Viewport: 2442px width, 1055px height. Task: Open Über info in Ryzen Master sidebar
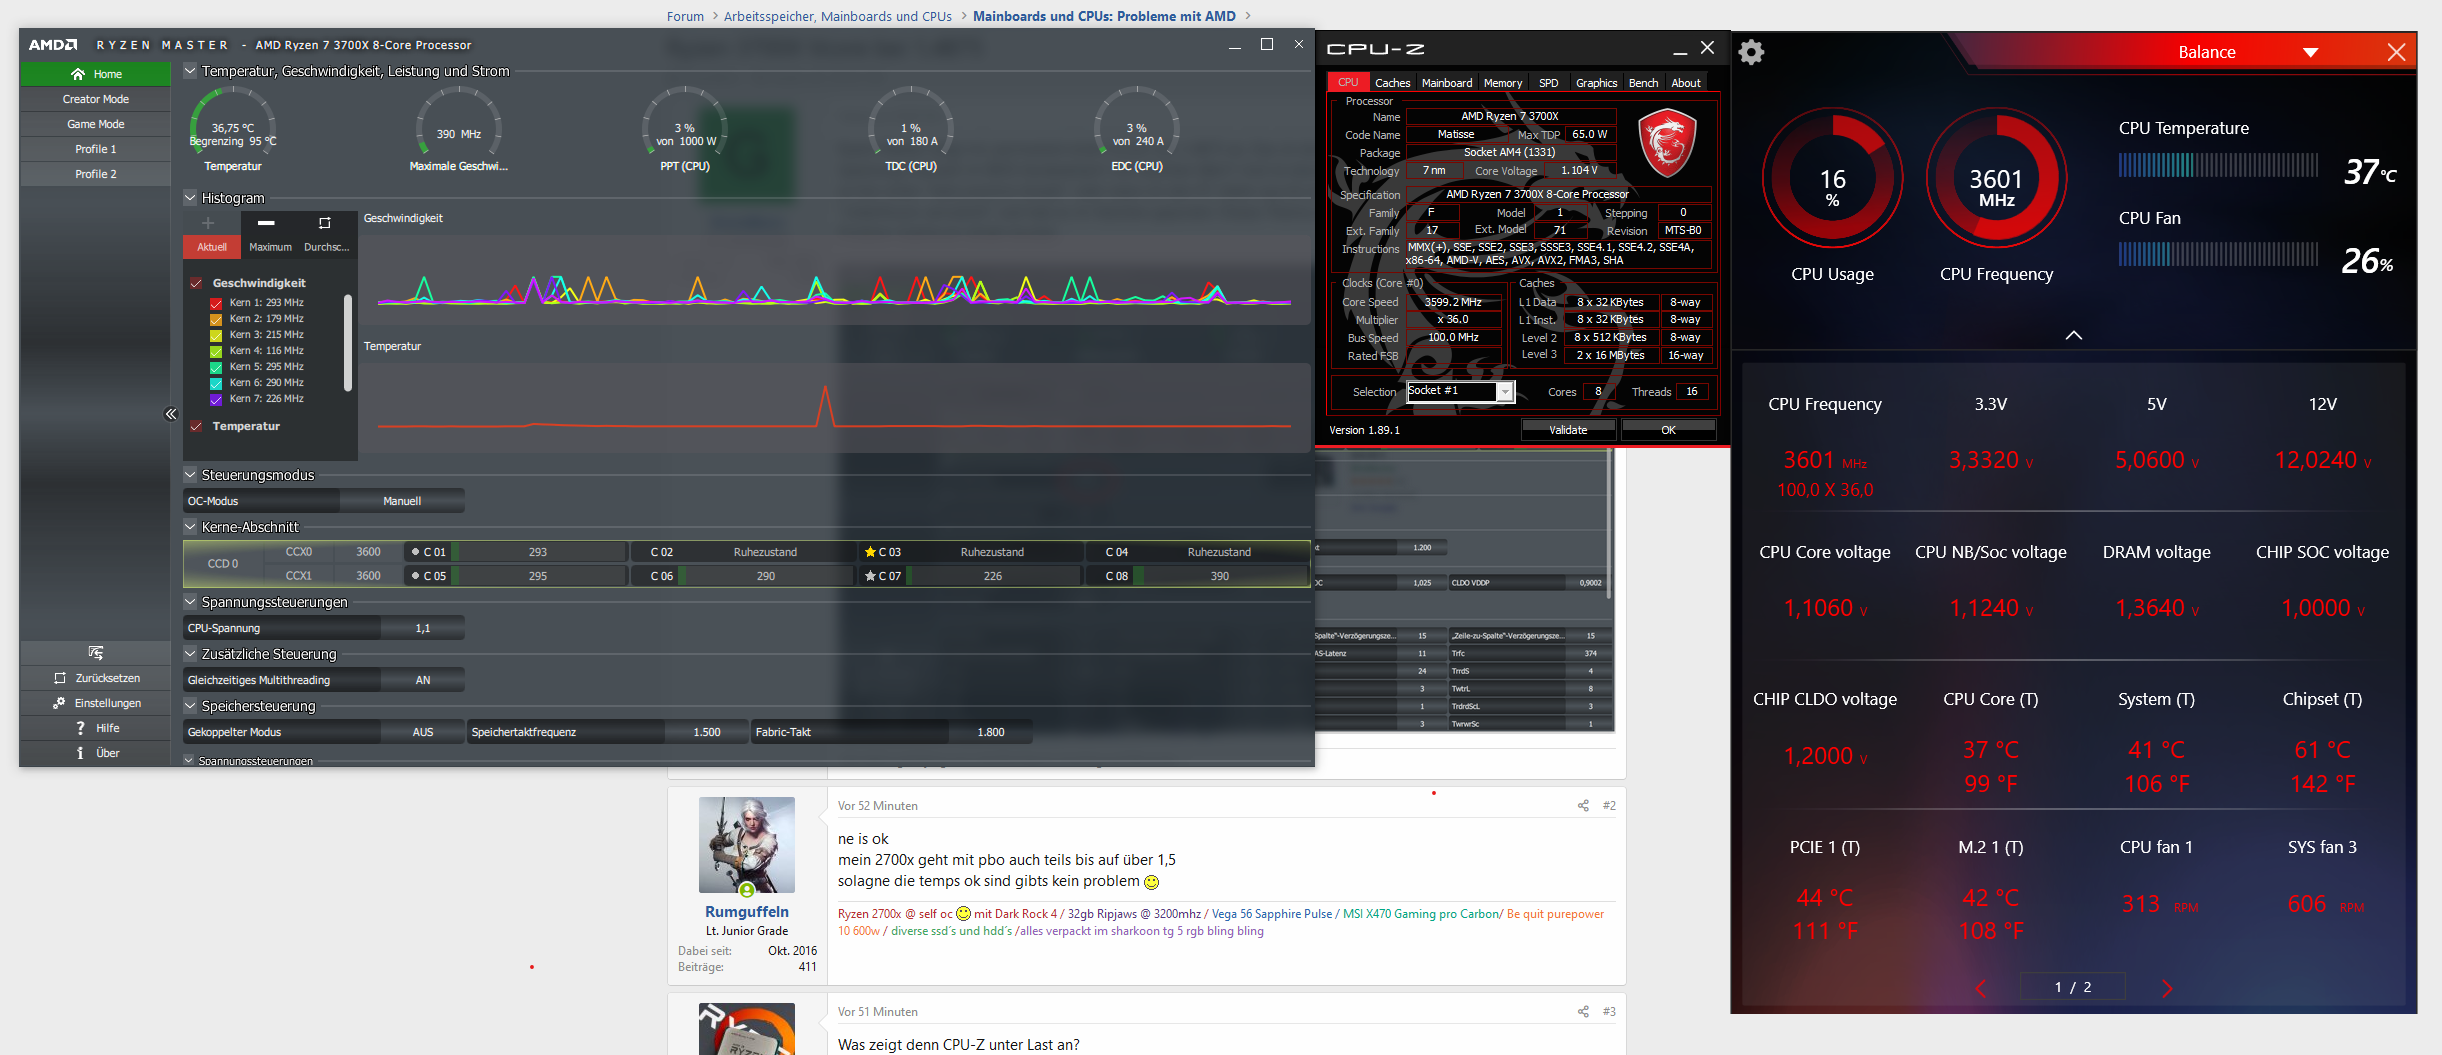[x=96, y=753]
